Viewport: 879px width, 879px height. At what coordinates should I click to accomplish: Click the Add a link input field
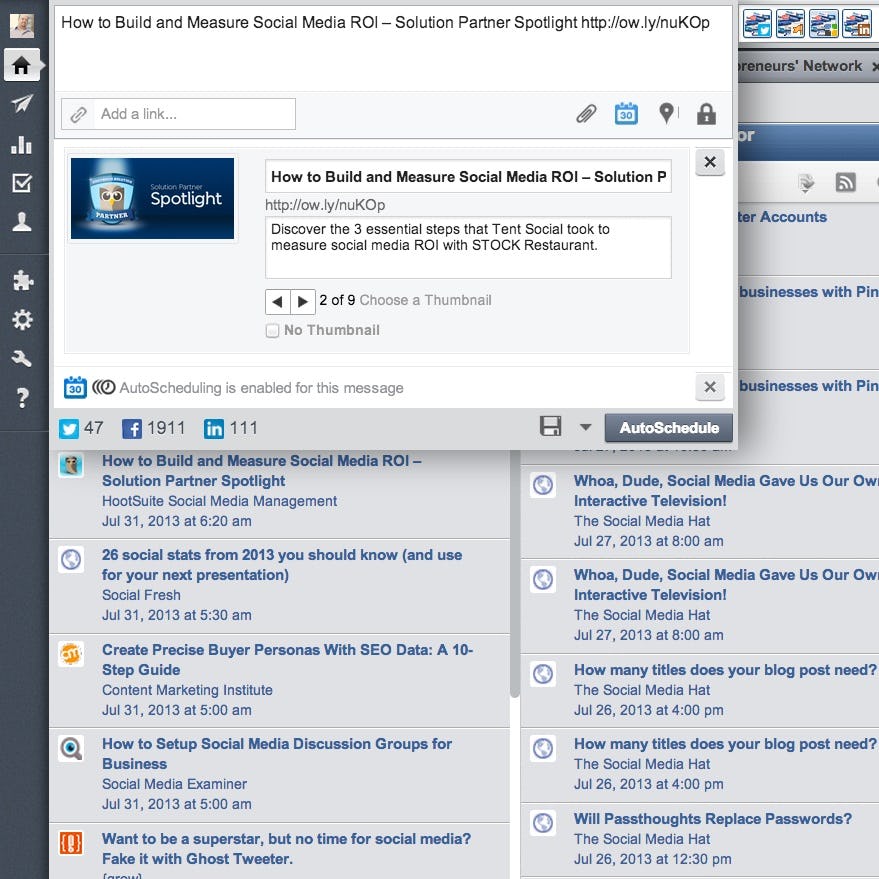pos(195,114)
